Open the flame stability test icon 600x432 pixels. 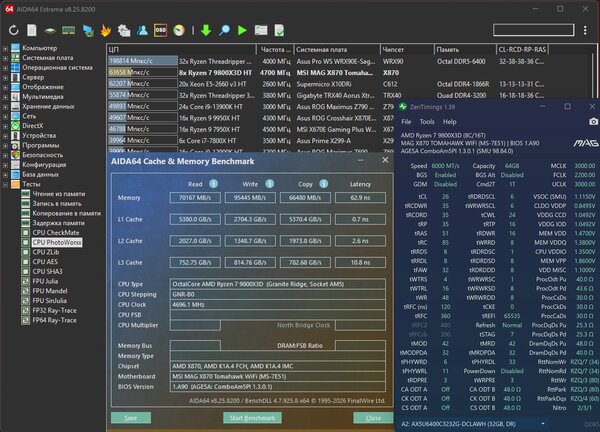tap(106, 30)
